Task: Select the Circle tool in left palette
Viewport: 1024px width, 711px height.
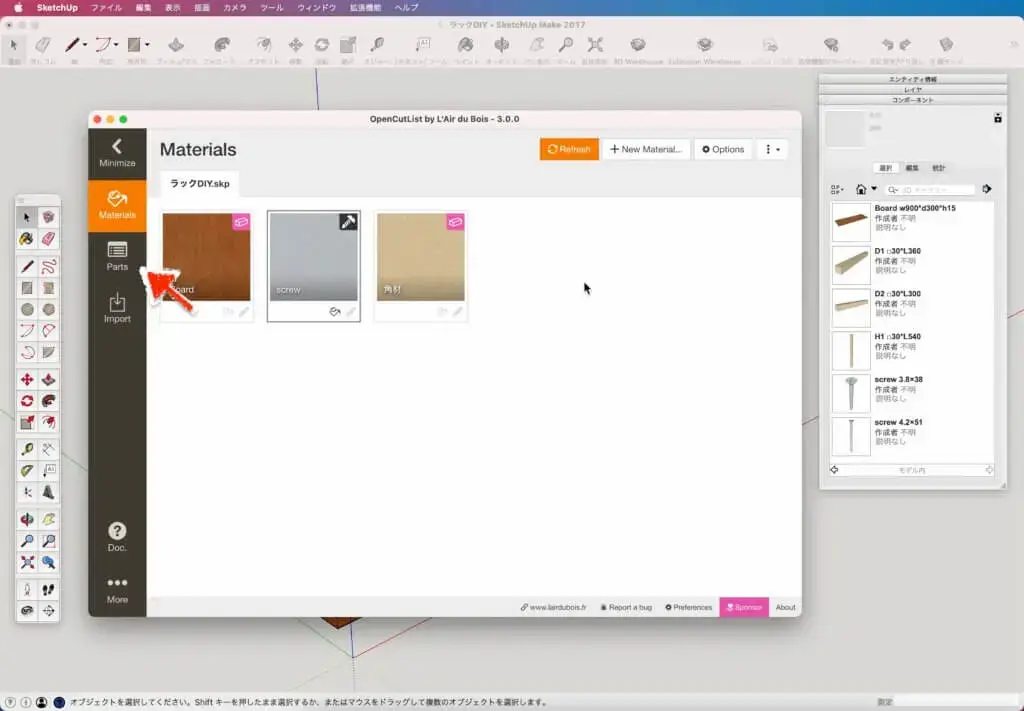Action: pos(27,309)
